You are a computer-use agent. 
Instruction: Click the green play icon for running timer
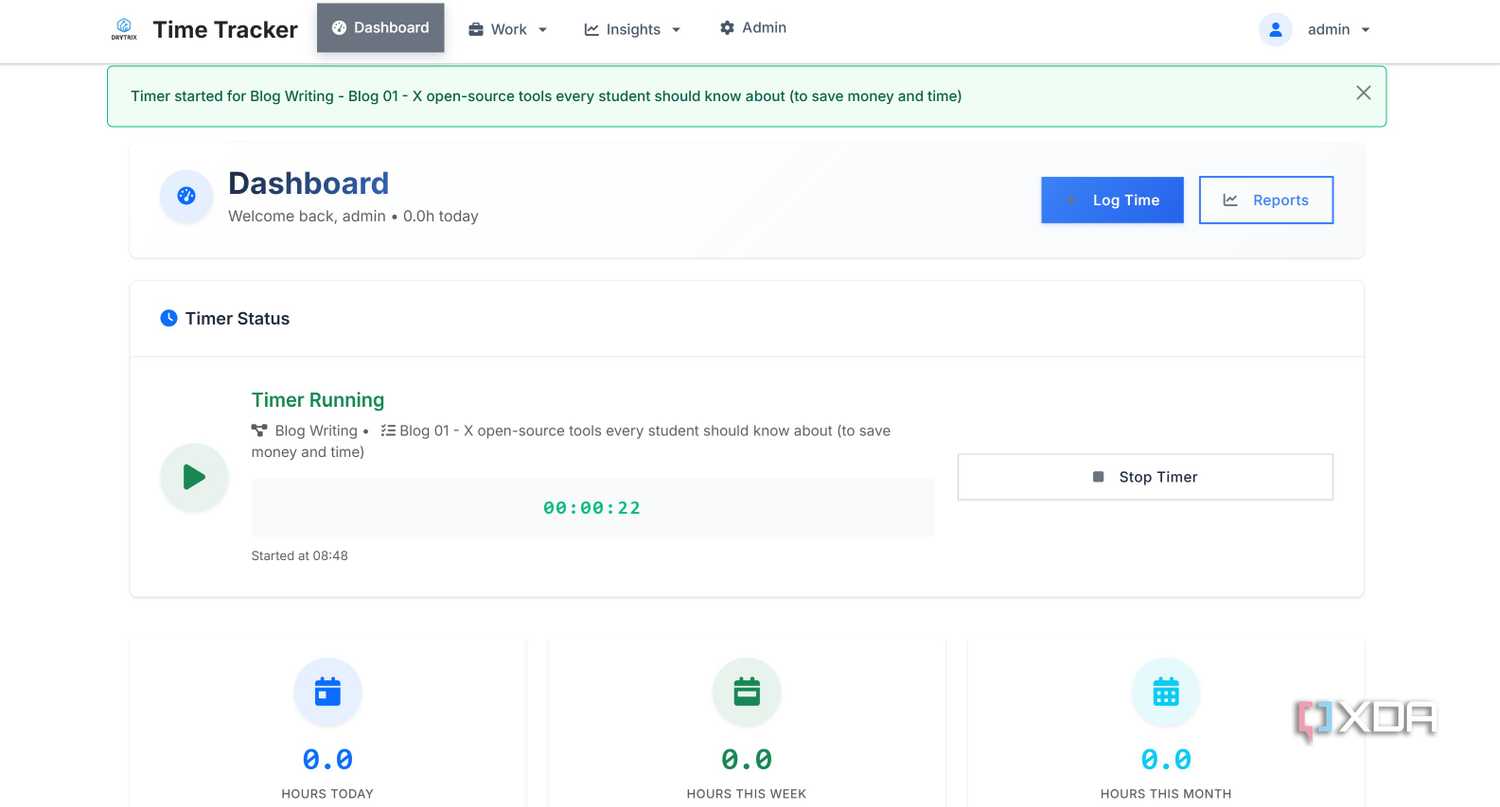pos(194,477)
